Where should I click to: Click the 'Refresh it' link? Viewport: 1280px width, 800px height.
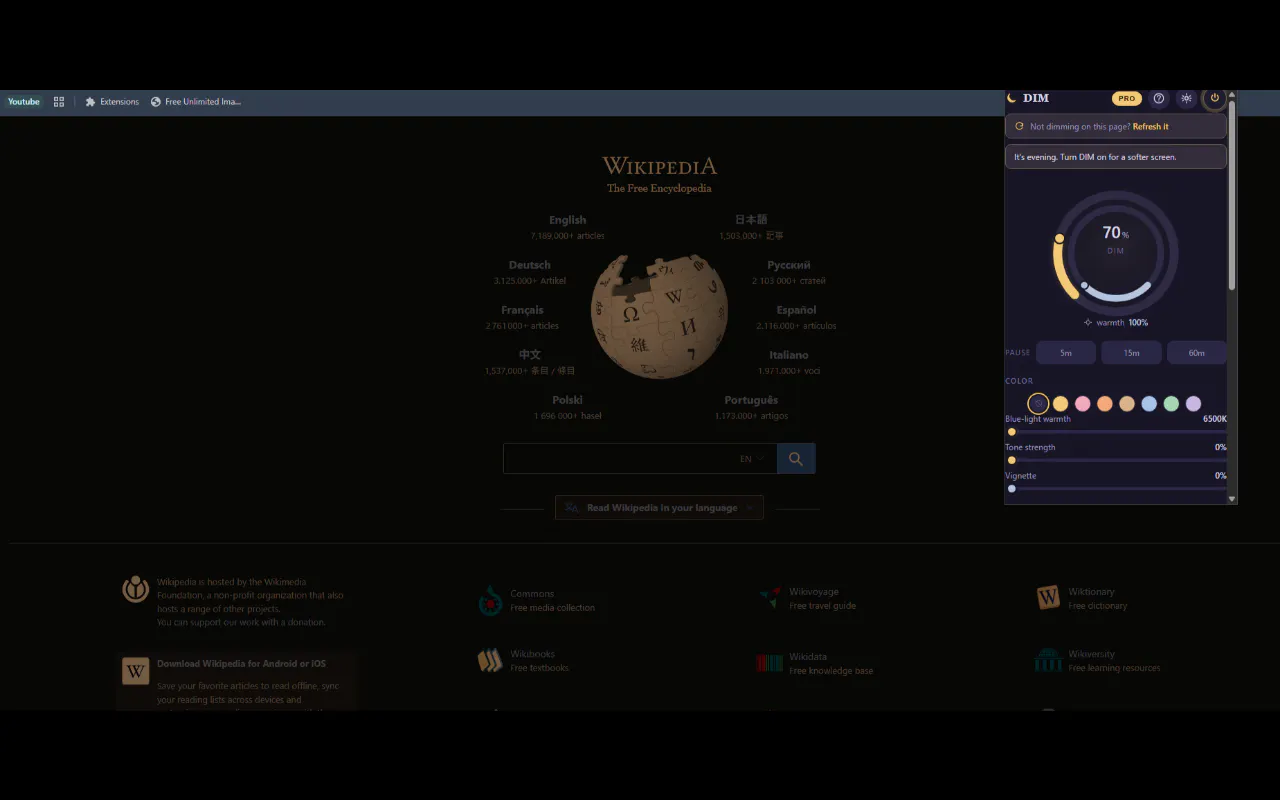tap(1150, 127)
